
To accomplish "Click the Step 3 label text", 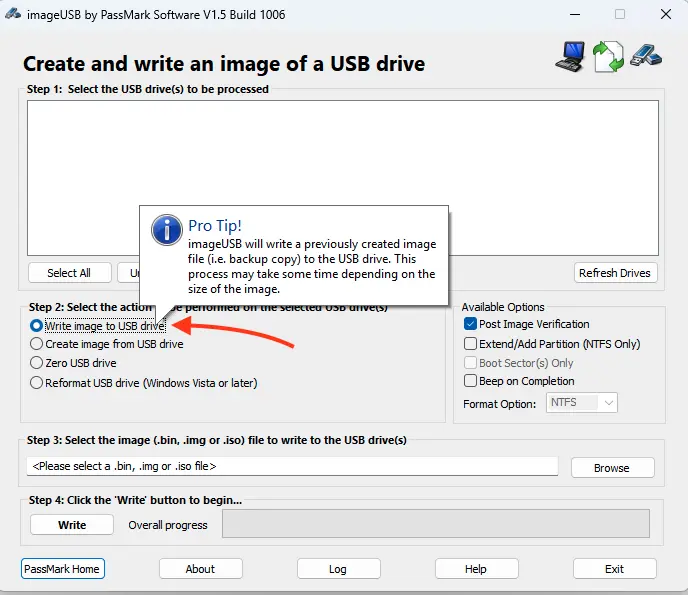I will click(x=217, y=440).
